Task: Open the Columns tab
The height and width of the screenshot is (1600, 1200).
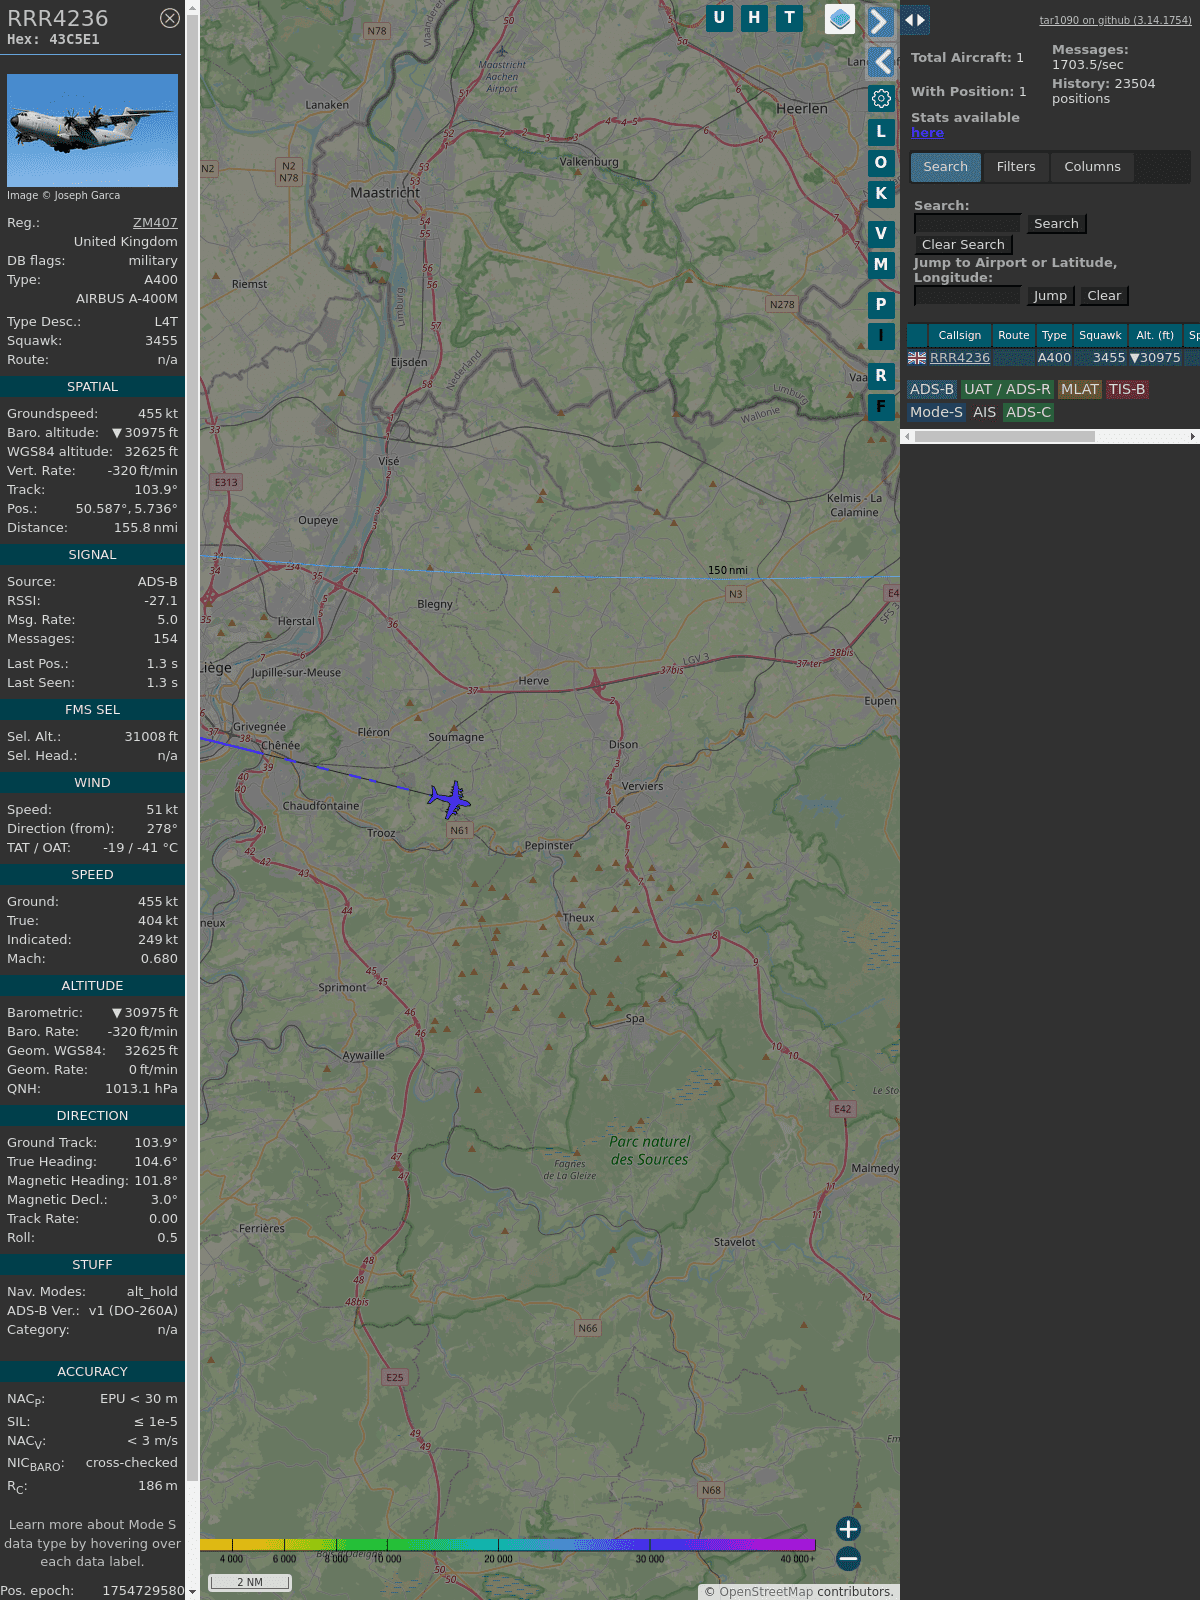Action: click(1092, 167)
